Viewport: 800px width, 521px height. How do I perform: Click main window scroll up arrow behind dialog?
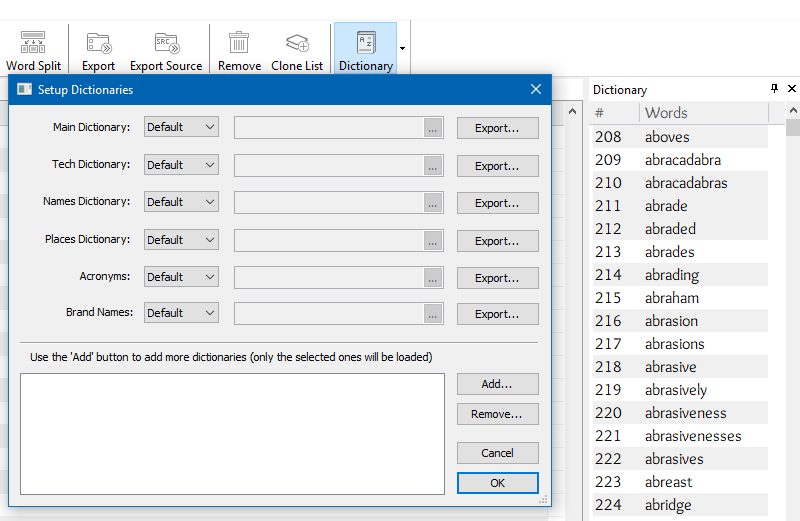pyautogui.click(x=572, y=111)
